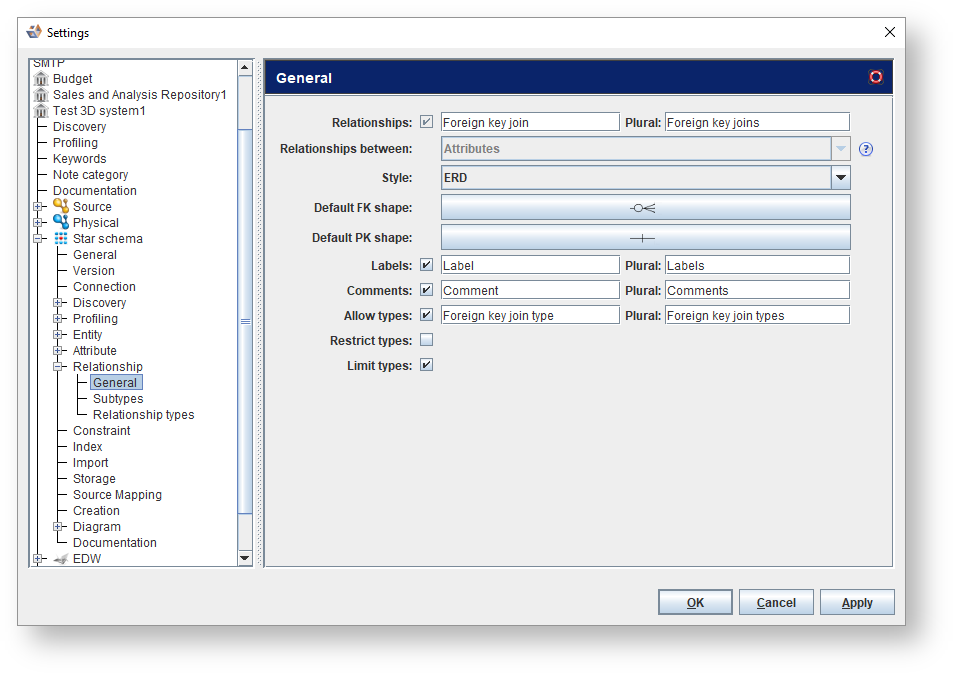Click the OK button

695,602
